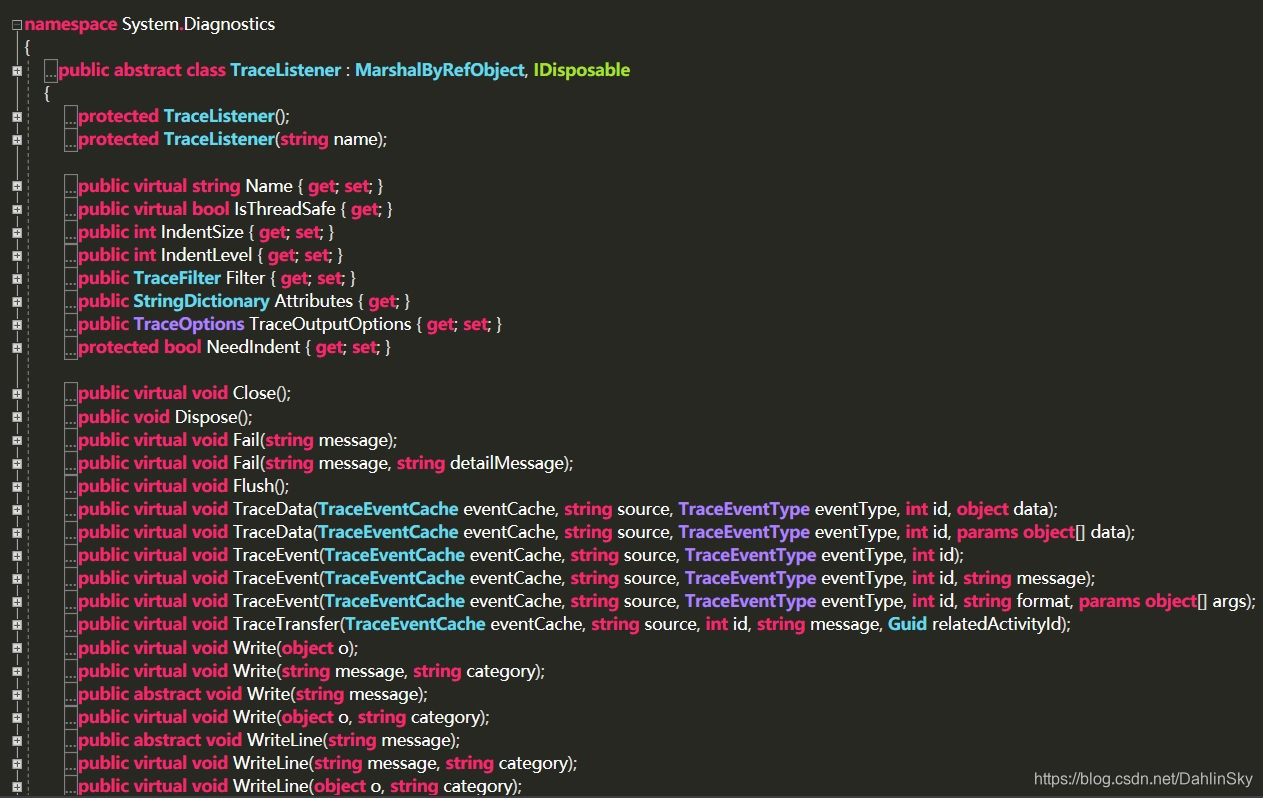Click the 'StringDictionary' type name
This screenshot has height=798, width=1263.
(201, 301)
